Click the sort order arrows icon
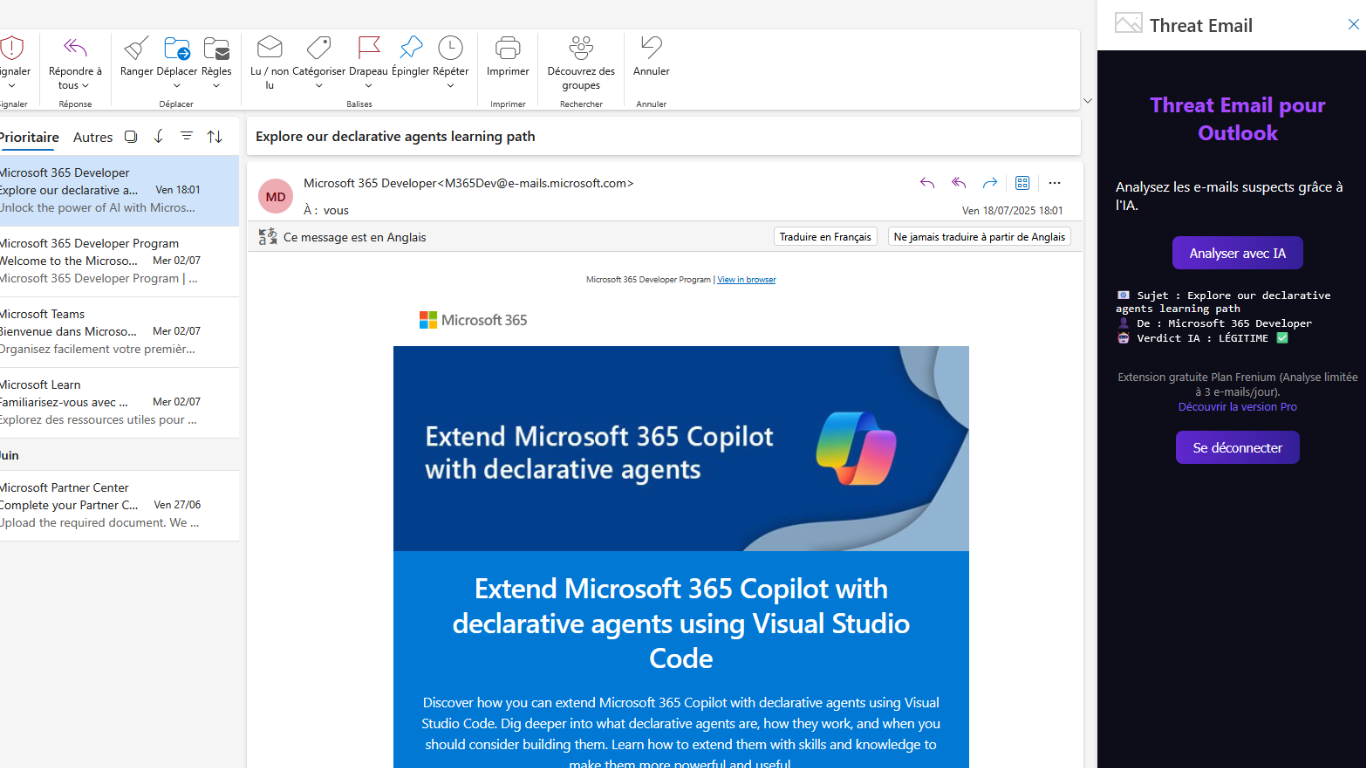 click(x=215, y=137)
